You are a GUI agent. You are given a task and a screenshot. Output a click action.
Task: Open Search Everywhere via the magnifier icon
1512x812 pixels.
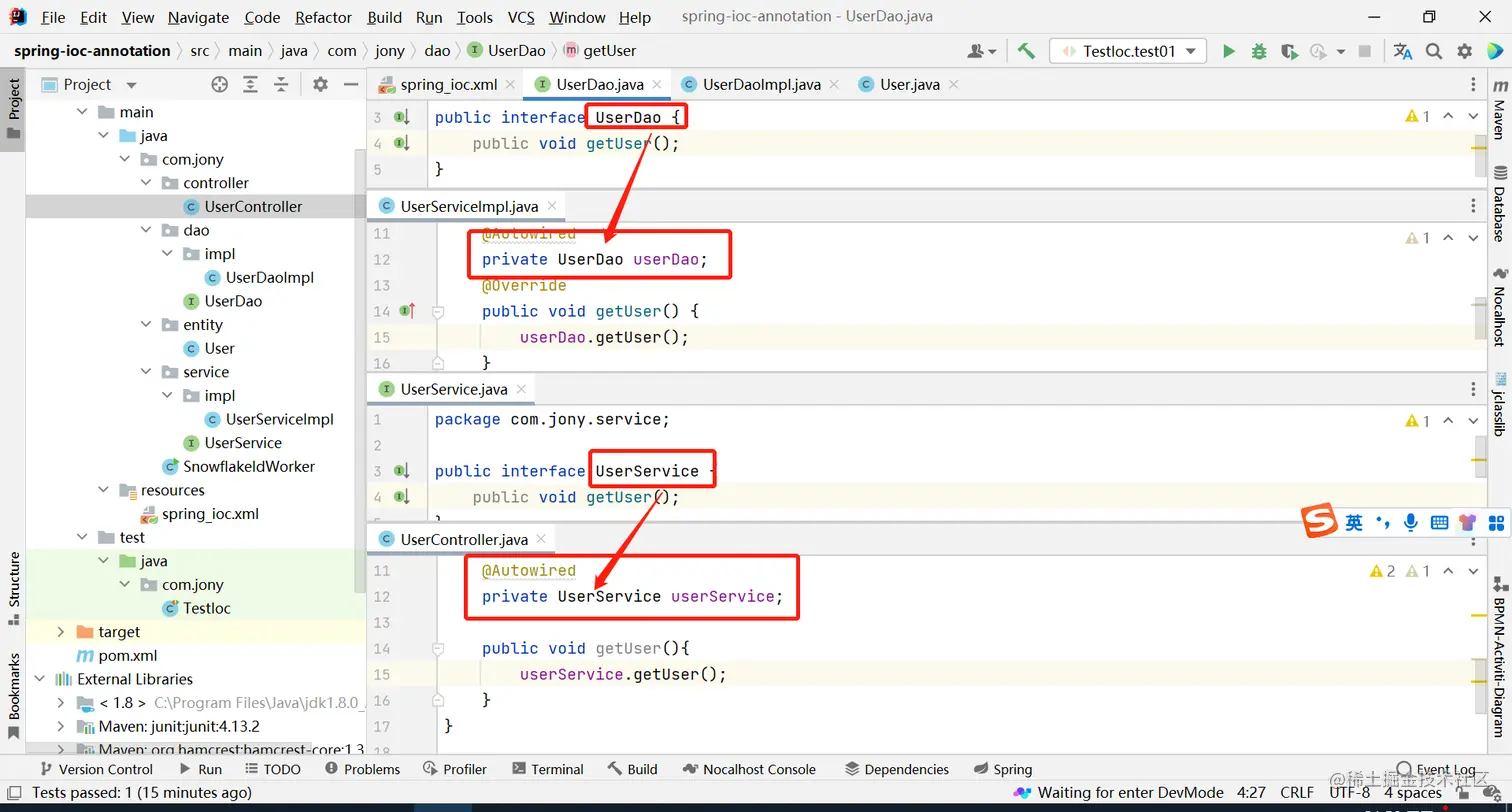point(1434,51)
